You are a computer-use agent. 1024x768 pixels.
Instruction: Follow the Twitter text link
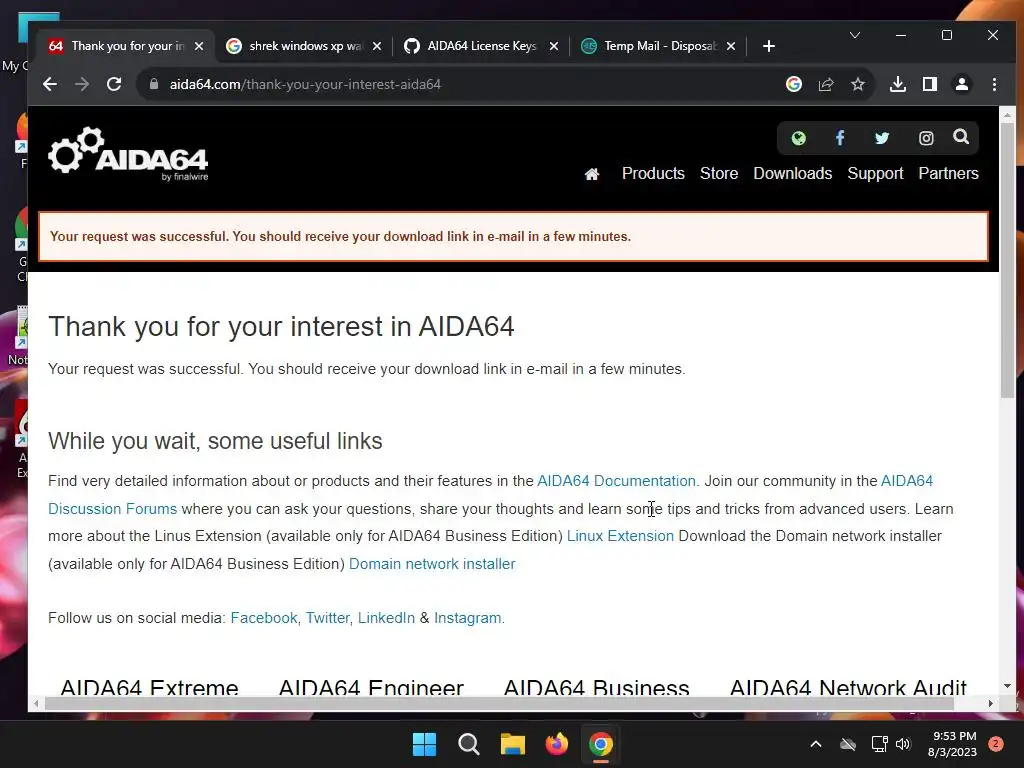pos(328,618)
